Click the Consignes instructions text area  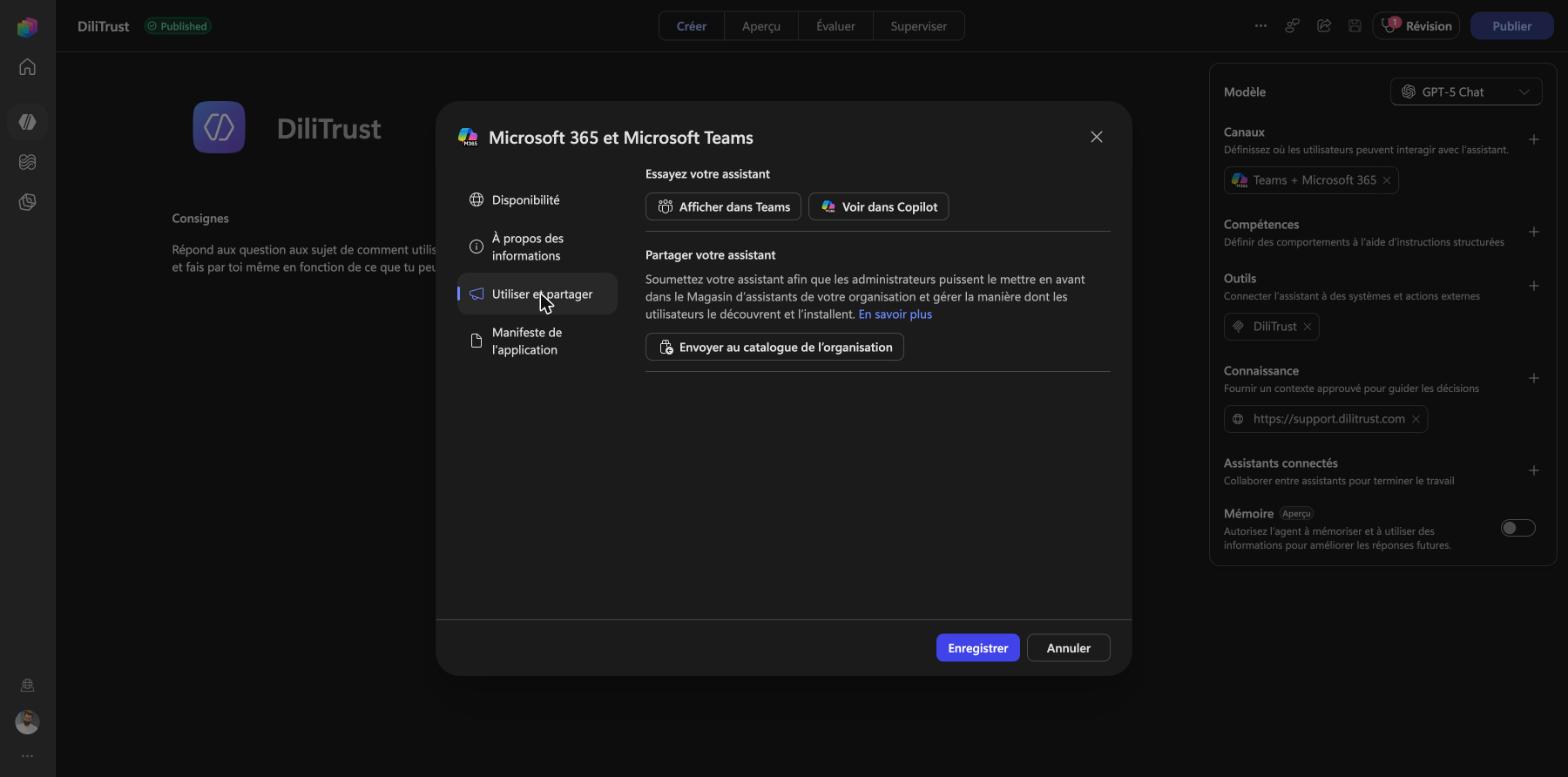click(x=304, y=258)
